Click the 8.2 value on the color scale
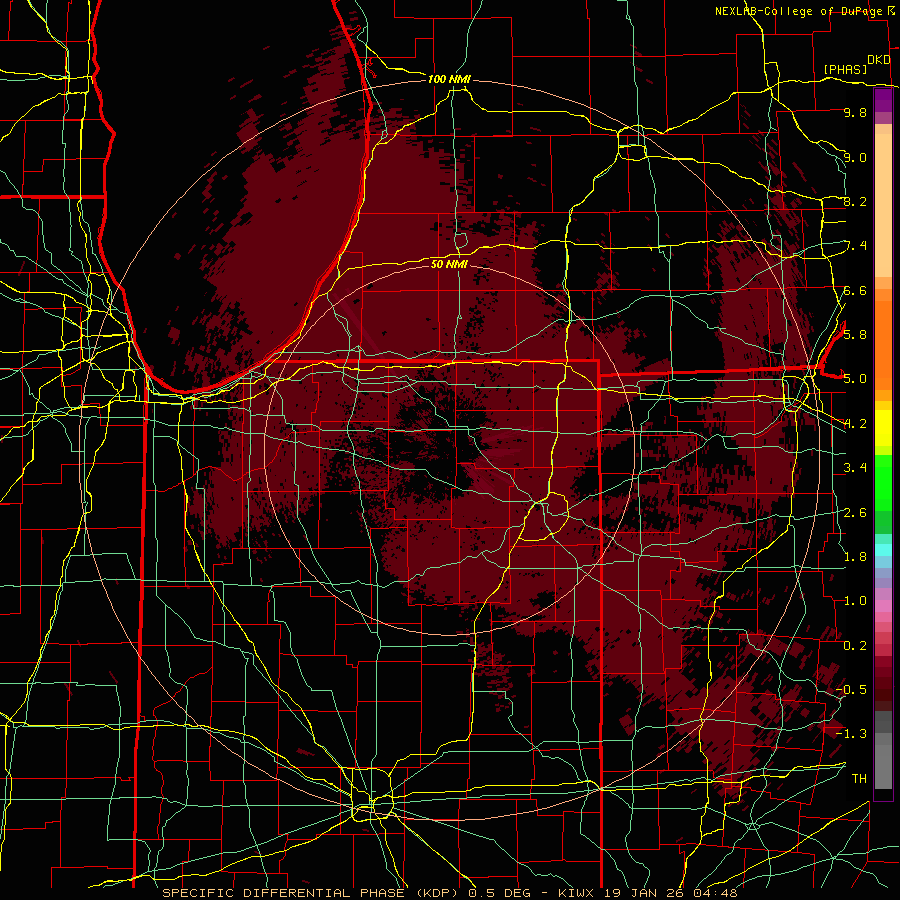The image size is (900, 900). point(855,201)
